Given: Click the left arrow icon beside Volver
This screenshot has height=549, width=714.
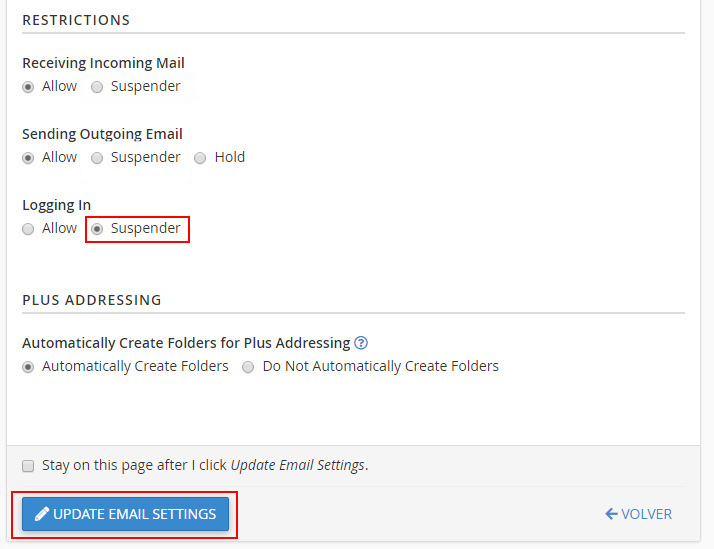Looking at the screenshot, I should (611, 514).
